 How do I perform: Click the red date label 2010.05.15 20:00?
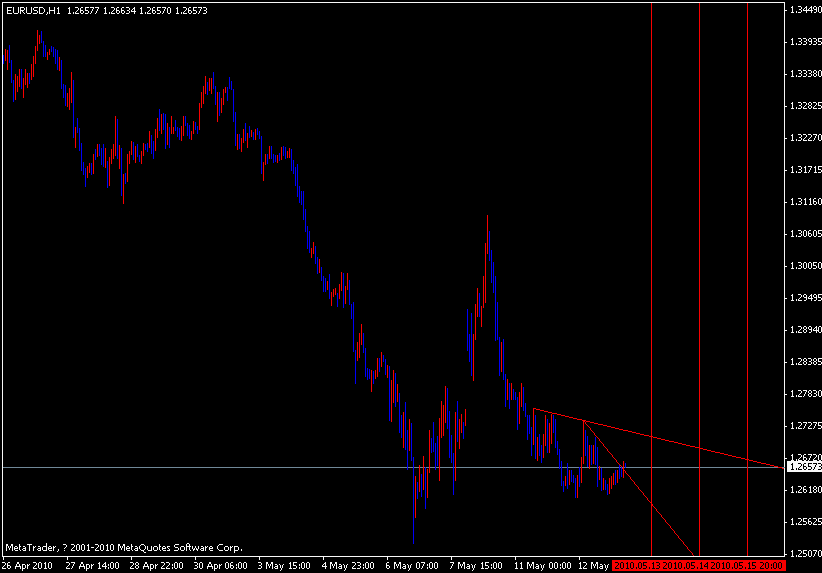click(747, 566)
